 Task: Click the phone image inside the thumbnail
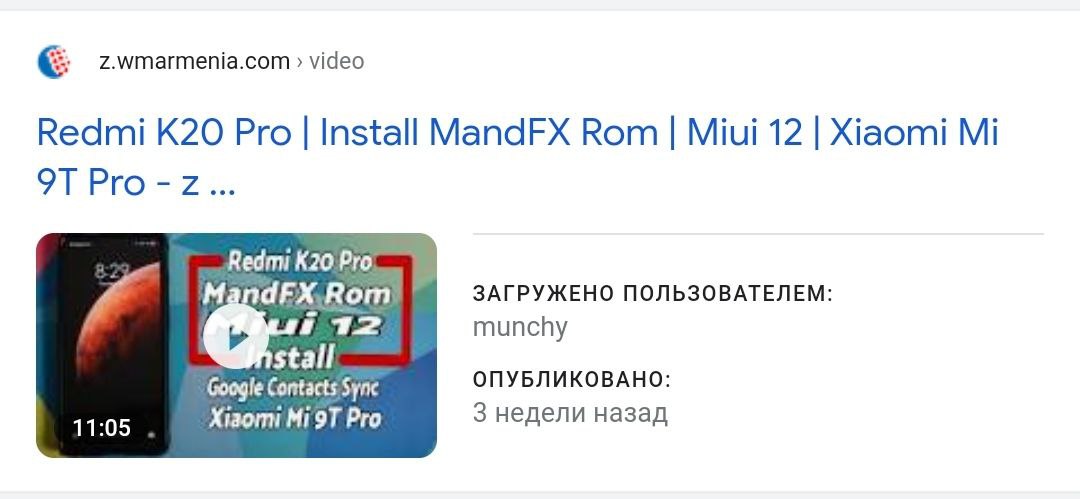(112, 345)
